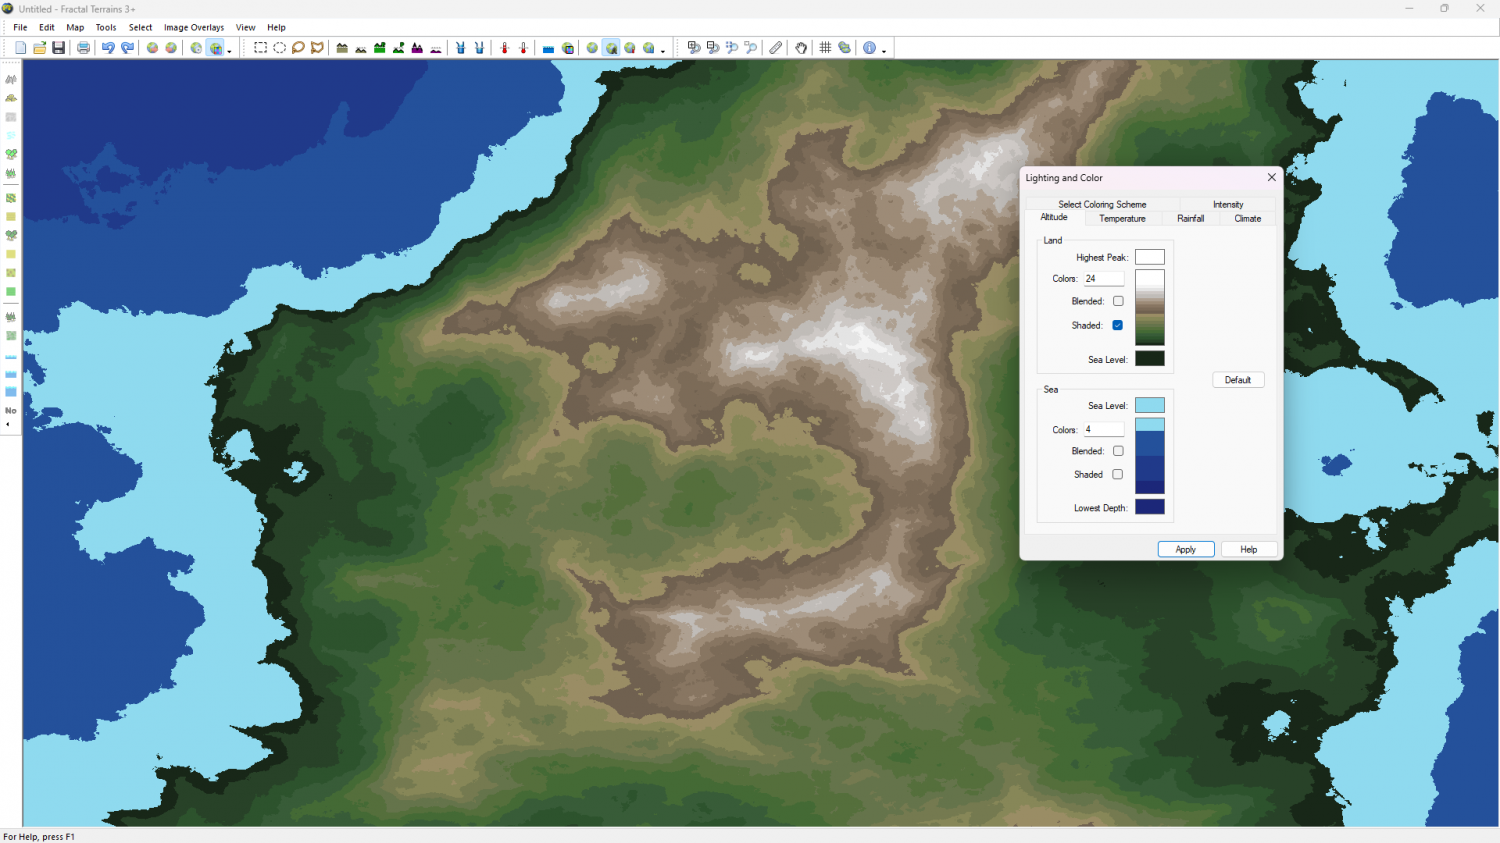Open dropdown arrow after the print icon group
1500x843 pixels.
[229, 50]
